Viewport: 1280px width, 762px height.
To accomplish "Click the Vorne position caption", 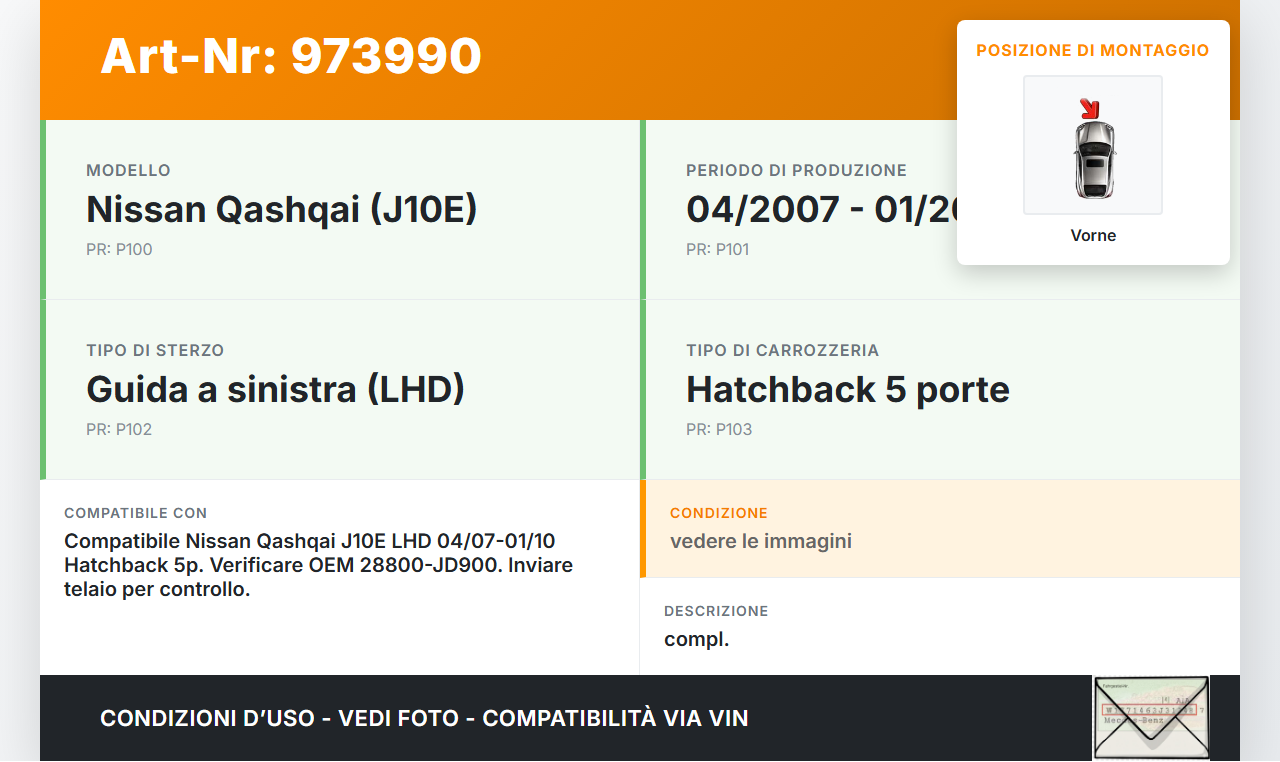I will (1093, 236).
